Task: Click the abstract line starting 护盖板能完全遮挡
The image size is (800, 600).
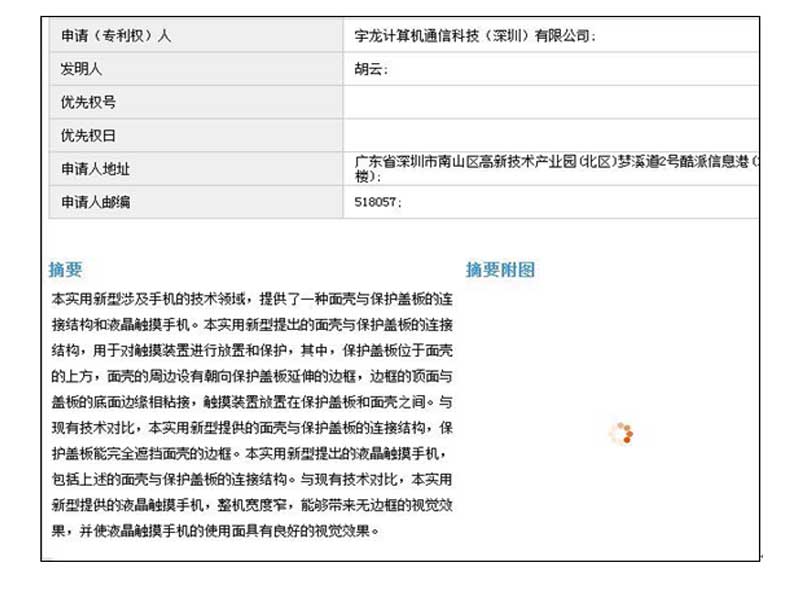Action: click(x=249, y=454)
